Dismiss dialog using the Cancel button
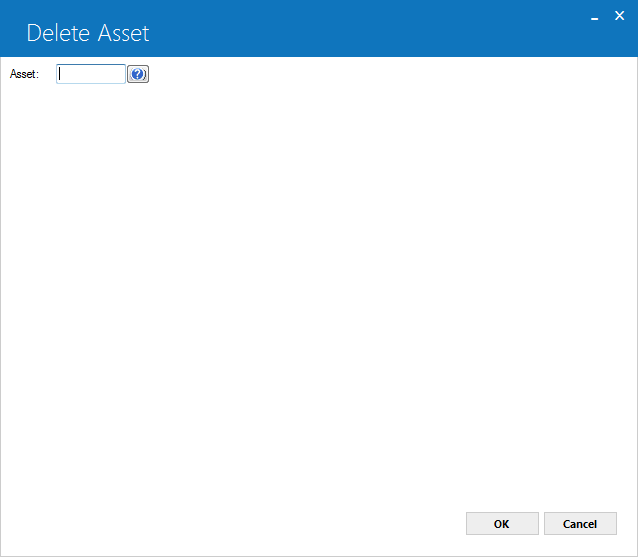The height and width of the screenshot is (557, 638). 580,524
